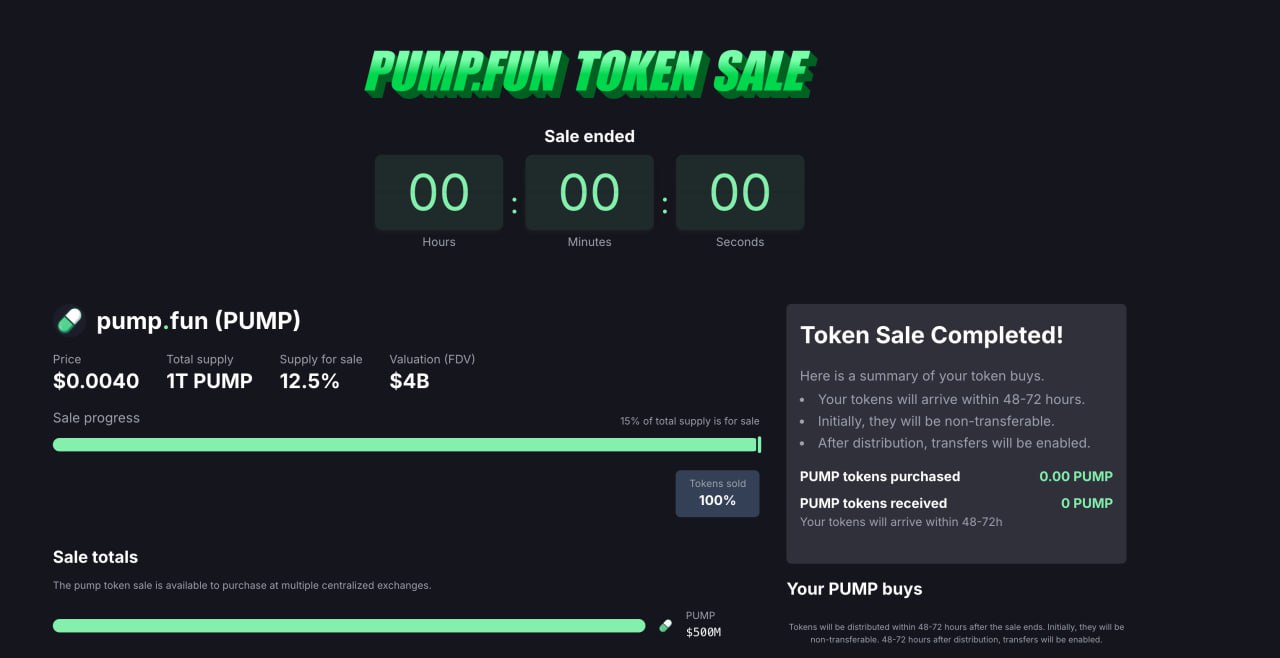Click the Sale totals green progress bar
This screenshot has width=1280, height=658.
click(349, 626)
